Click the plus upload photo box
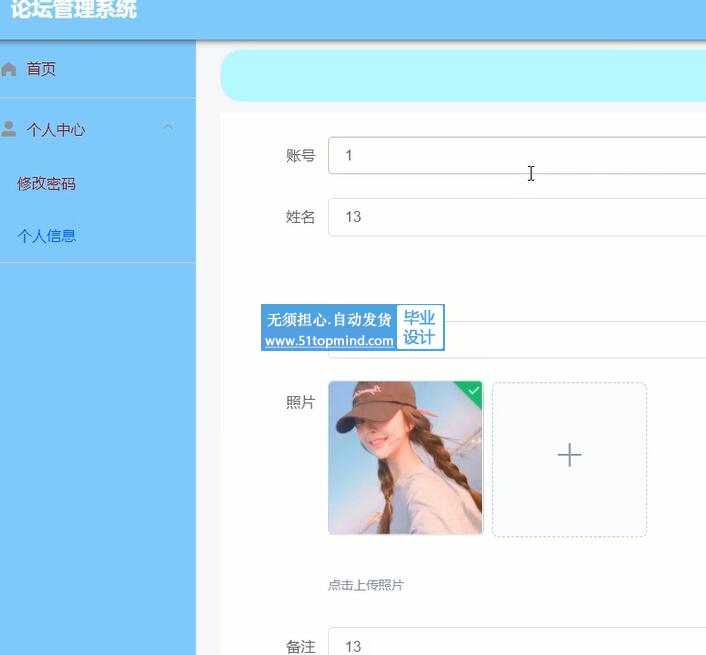 click(x=570, y=459)
